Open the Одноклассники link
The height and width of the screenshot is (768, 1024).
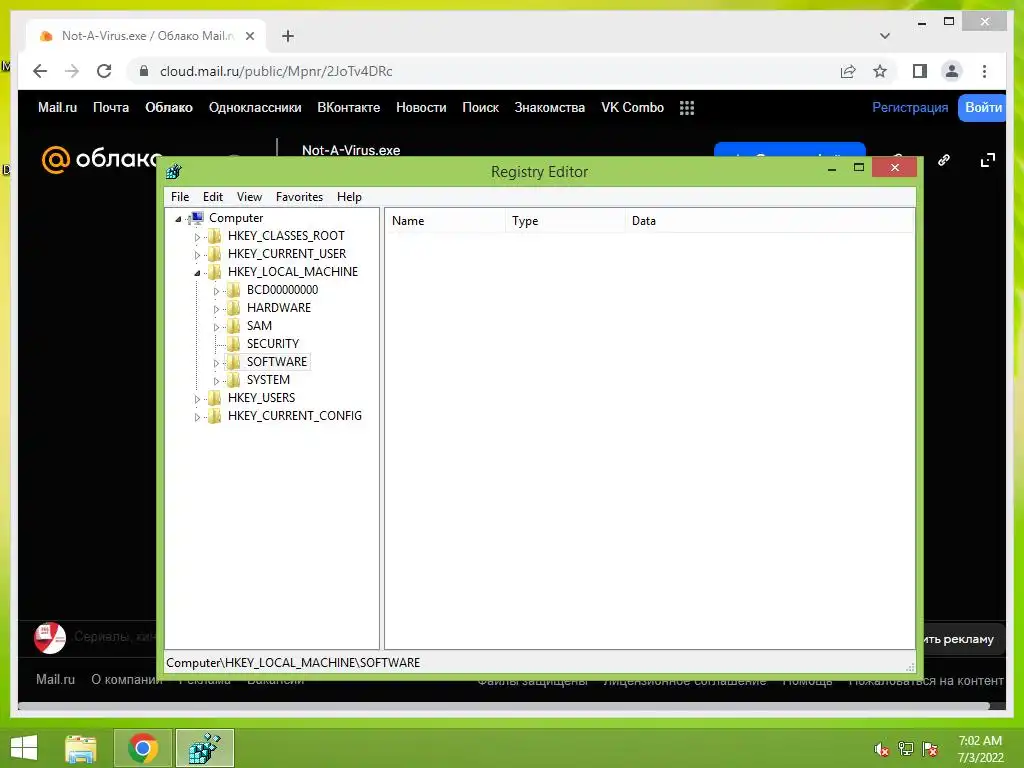click(x=255, y=107)
